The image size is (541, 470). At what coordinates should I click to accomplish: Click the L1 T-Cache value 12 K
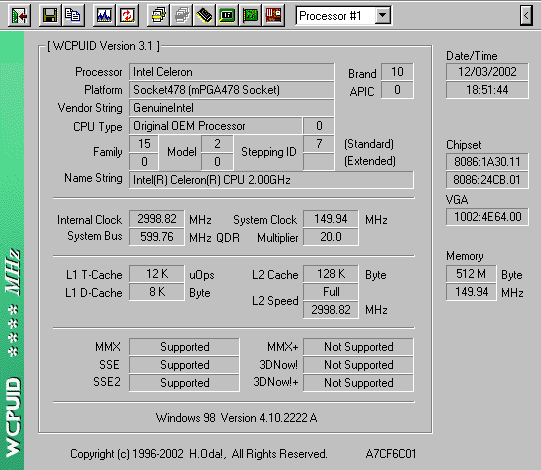157,274
